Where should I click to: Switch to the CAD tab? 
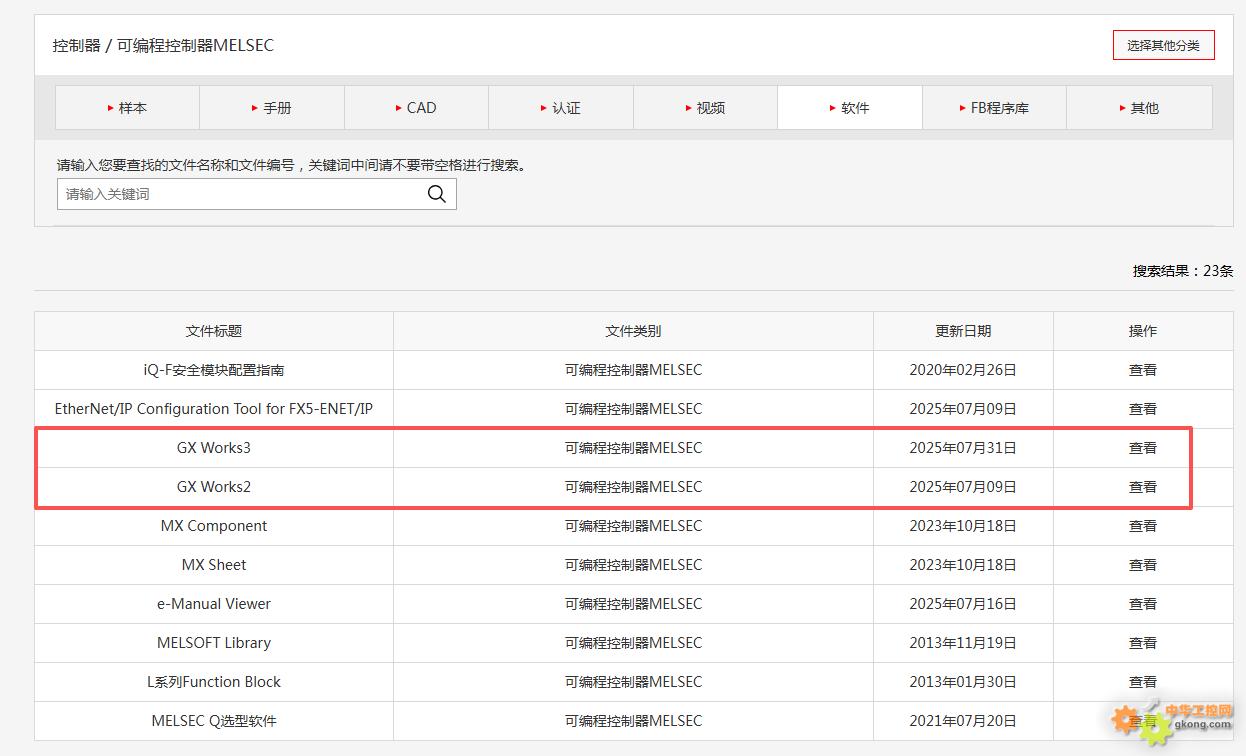416,108
